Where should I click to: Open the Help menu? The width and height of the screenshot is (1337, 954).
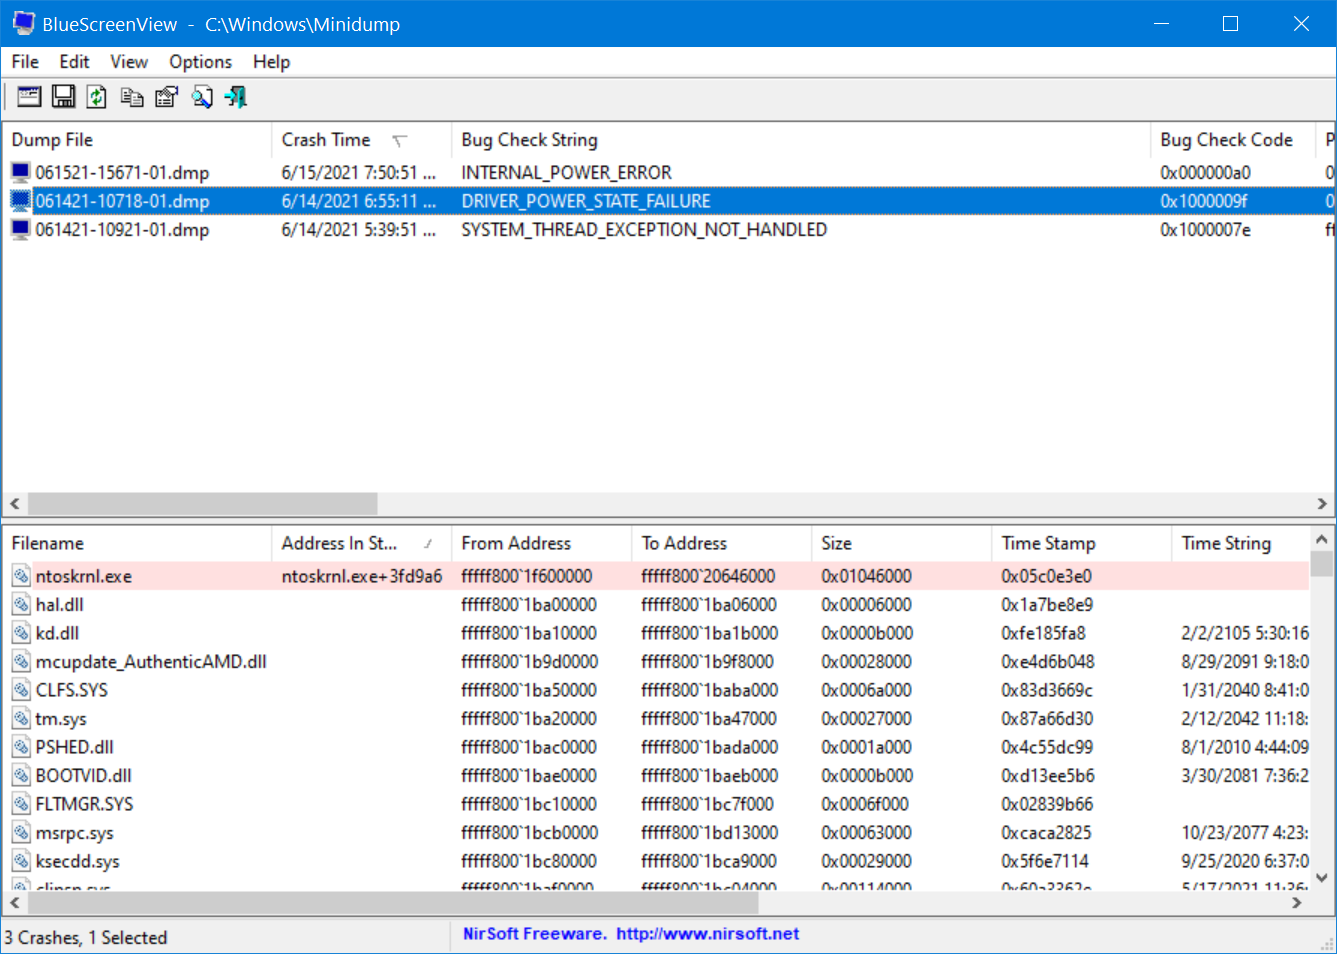[x=271, y=61]
